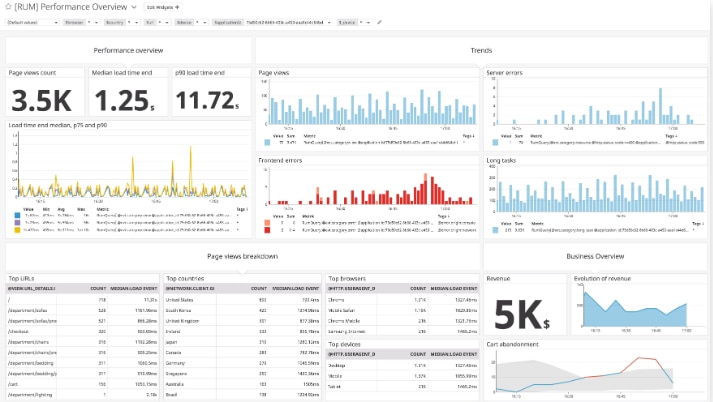This screenshot has height=402, width=713.
Task: Click the Frontend errors widget title
Action: click(280, 161)
